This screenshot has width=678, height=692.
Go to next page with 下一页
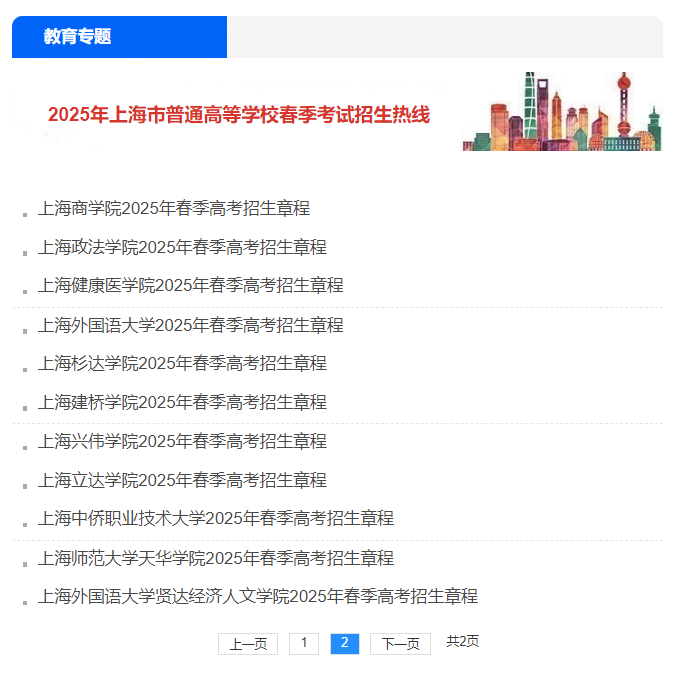[400, 644]
